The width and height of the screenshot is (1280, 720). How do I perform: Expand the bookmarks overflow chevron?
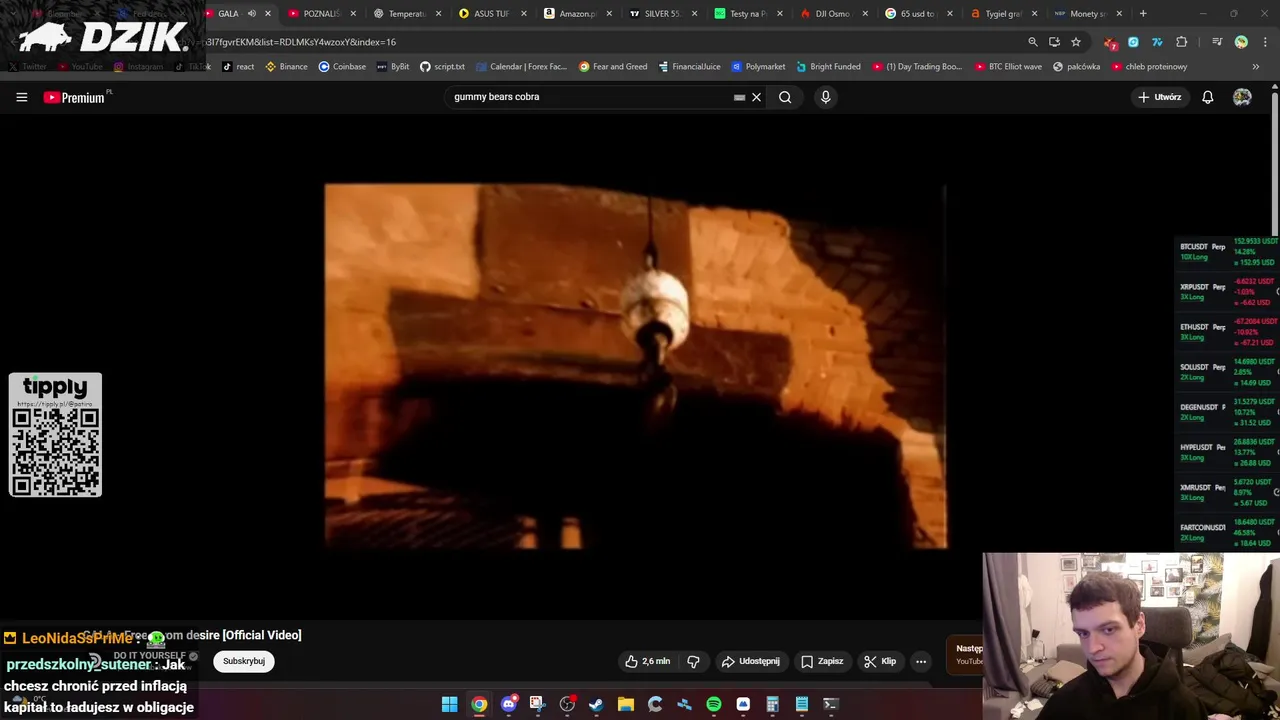point(1256,67)
